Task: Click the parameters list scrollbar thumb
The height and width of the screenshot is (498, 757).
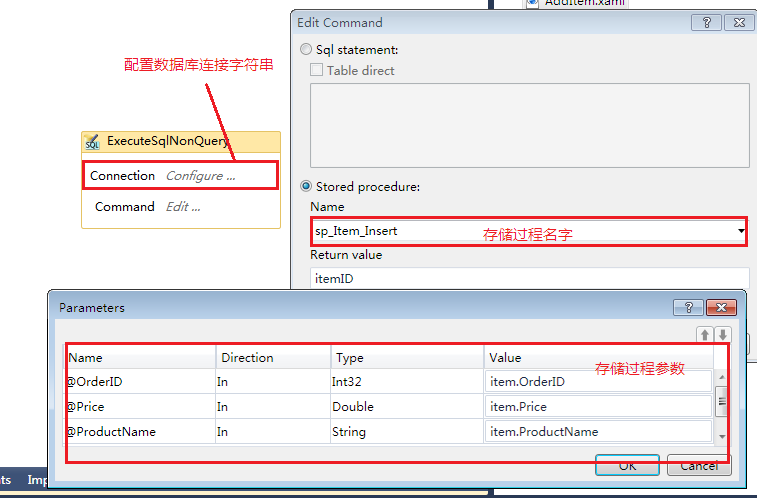Action: click(x=722, y=401)
